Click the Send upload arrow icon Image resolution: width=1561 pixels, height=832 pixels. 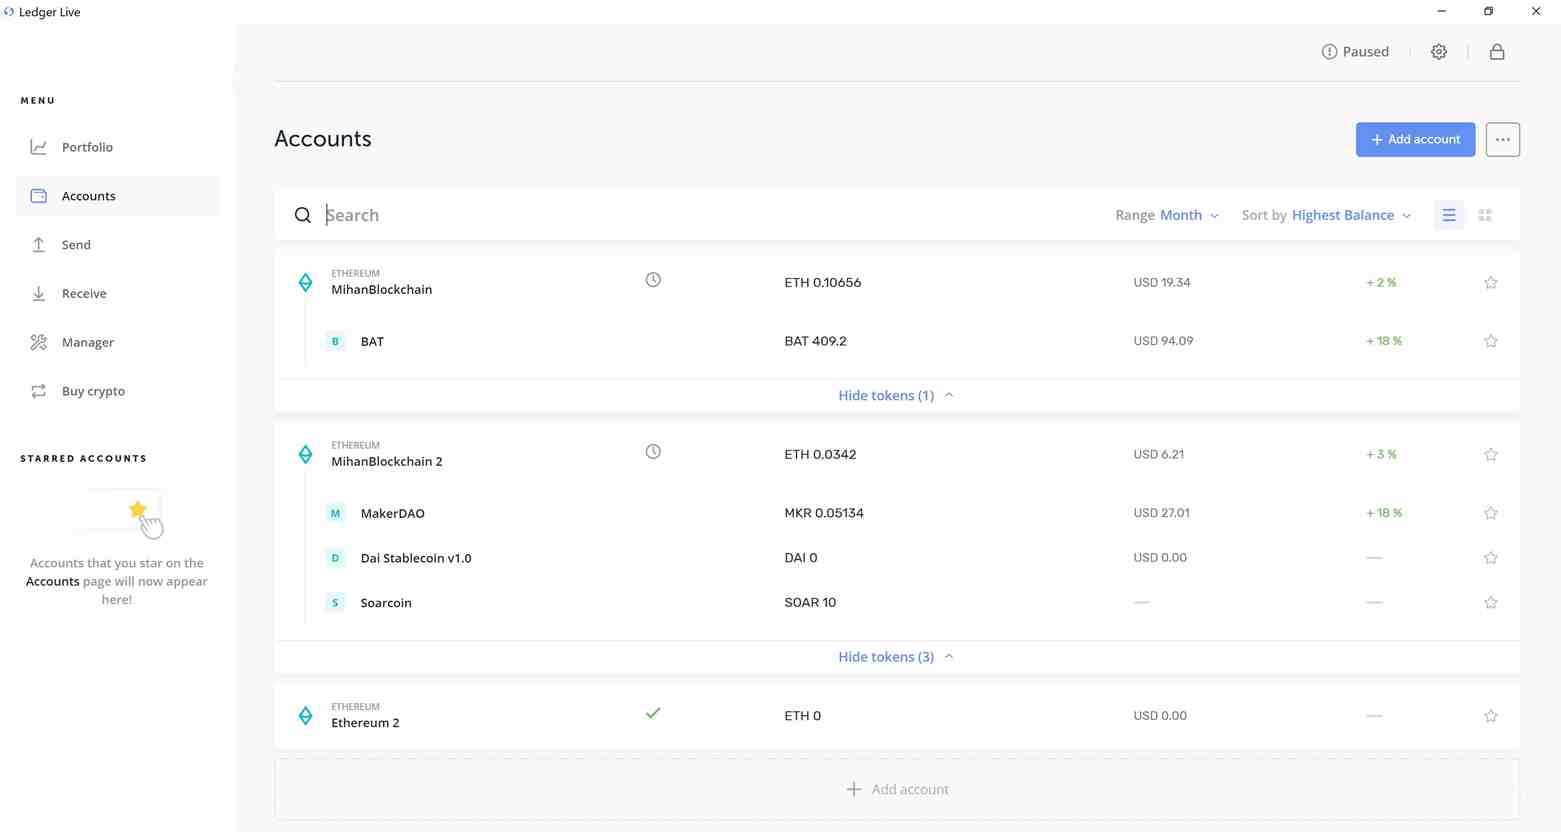click(38, 245)
